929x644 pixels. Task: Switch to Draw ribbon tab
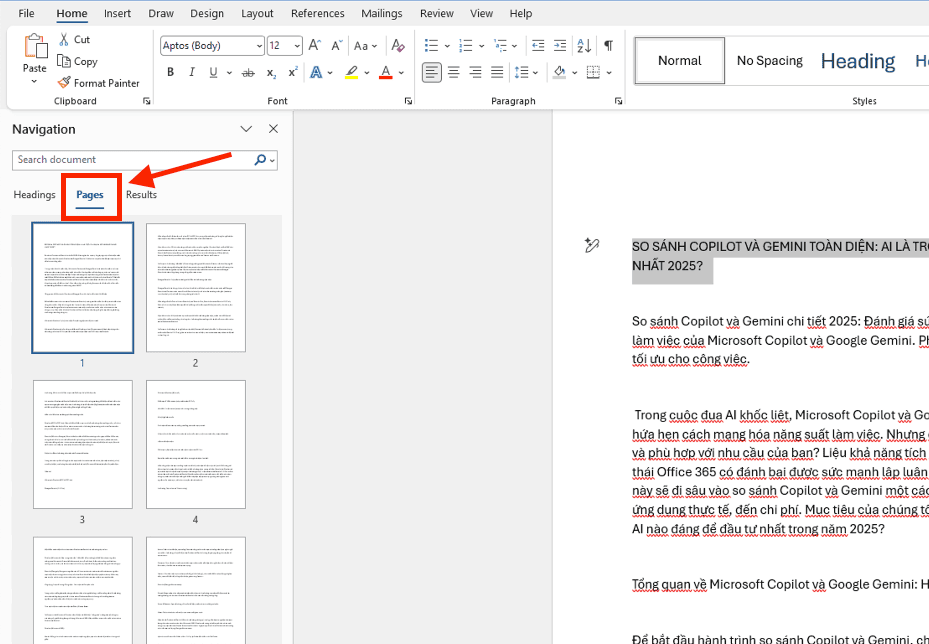pyautogui.click(x=161, y=14)
